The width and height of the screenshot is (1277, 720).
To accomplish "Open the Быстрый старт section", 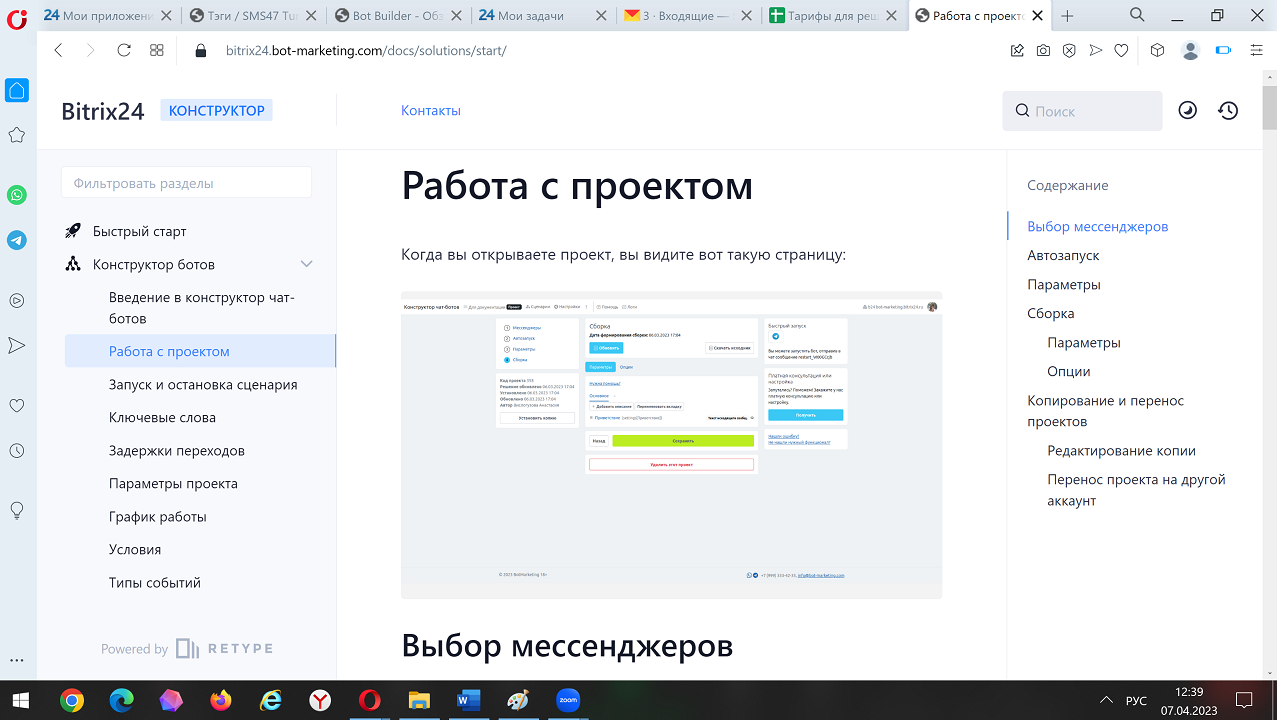I will [139, 231].
